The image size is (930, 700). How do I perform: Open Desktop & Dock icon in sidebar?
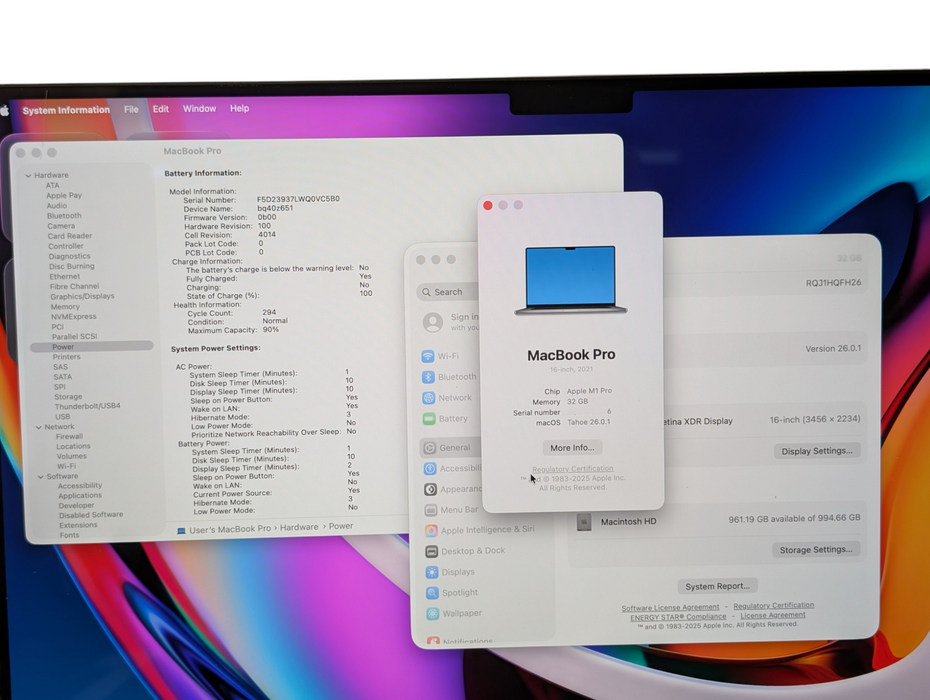[432, 551]
